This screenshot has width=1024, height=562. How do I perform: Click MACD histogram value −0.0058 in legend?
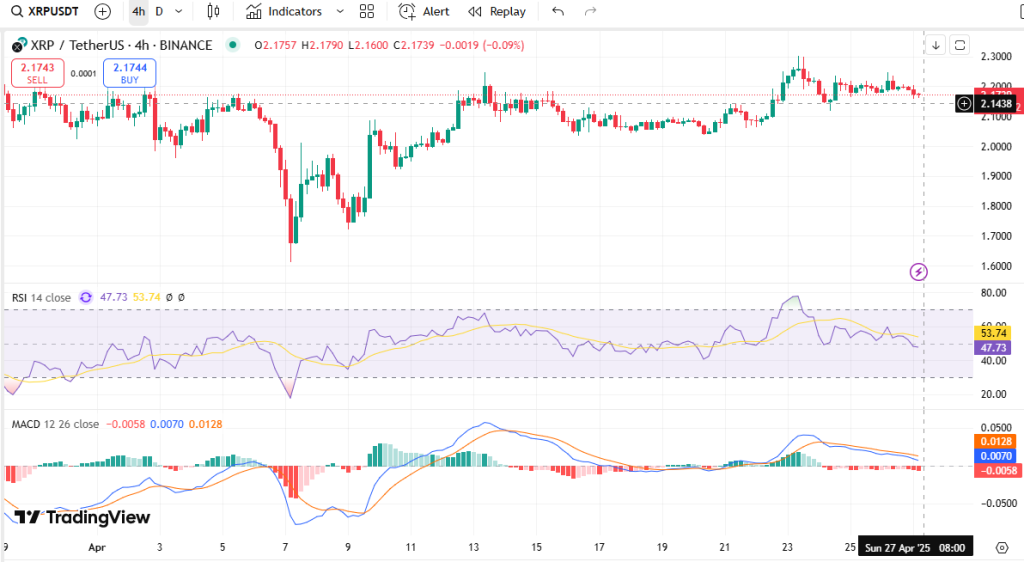point(125,424)
